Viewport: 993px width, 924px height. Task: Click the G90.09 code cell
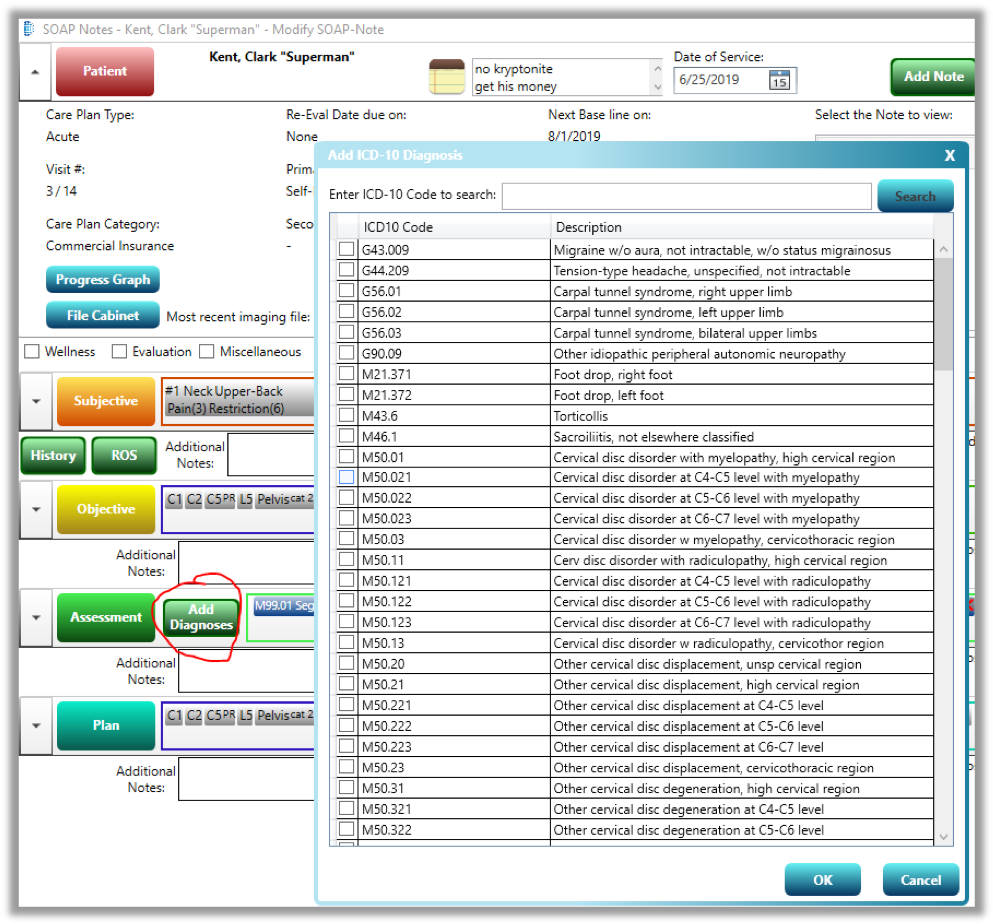click(x=454, y=353)
